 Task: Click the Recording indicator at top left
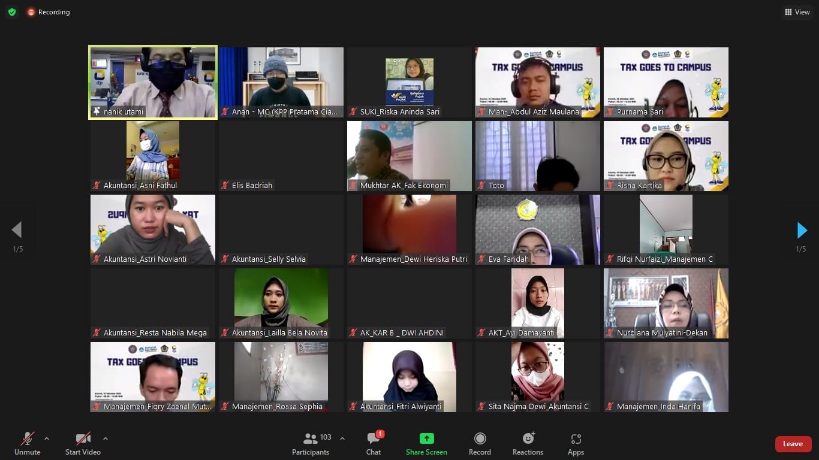pyautogui.click(x=48, y=12)
